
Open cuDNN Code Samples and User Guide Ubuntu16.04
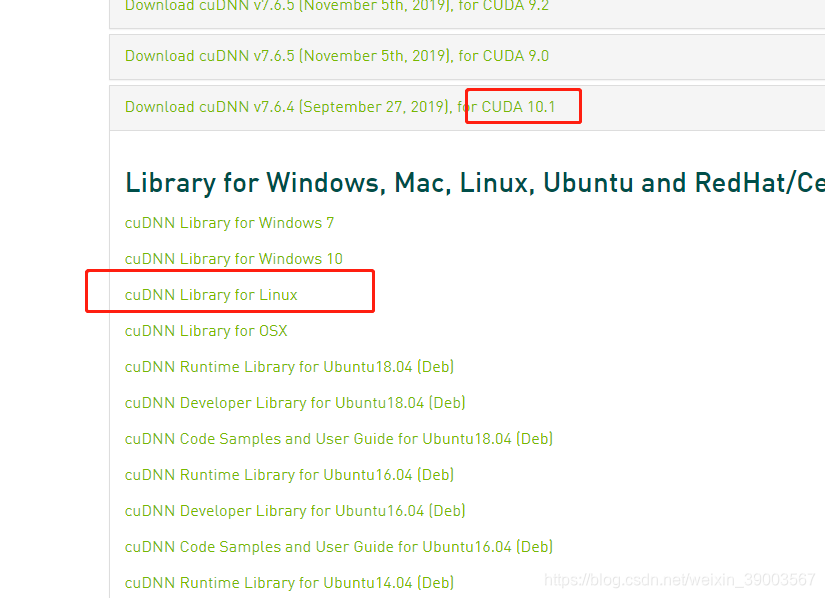339,547
